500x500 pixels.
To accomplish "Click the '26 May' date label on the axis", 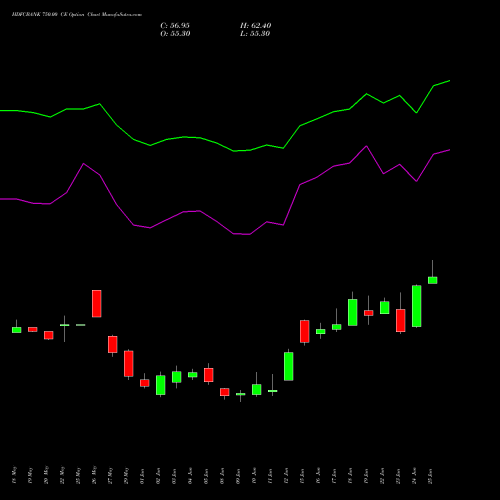I will point(94,475).
